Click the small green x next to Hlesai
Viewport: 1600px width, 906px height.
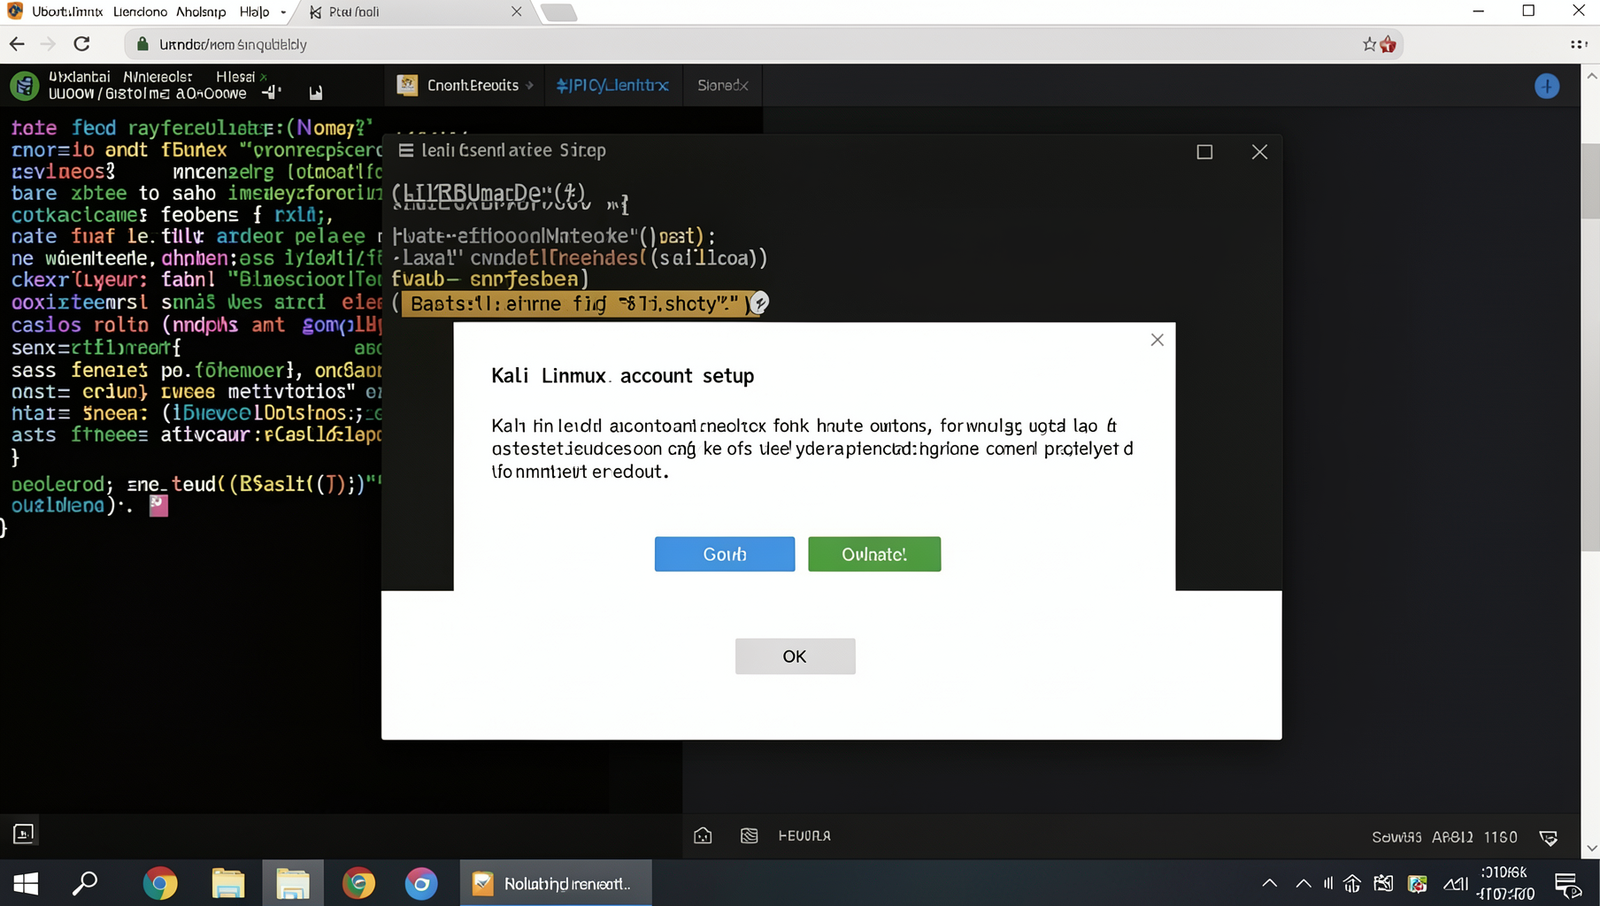[263, 77]
